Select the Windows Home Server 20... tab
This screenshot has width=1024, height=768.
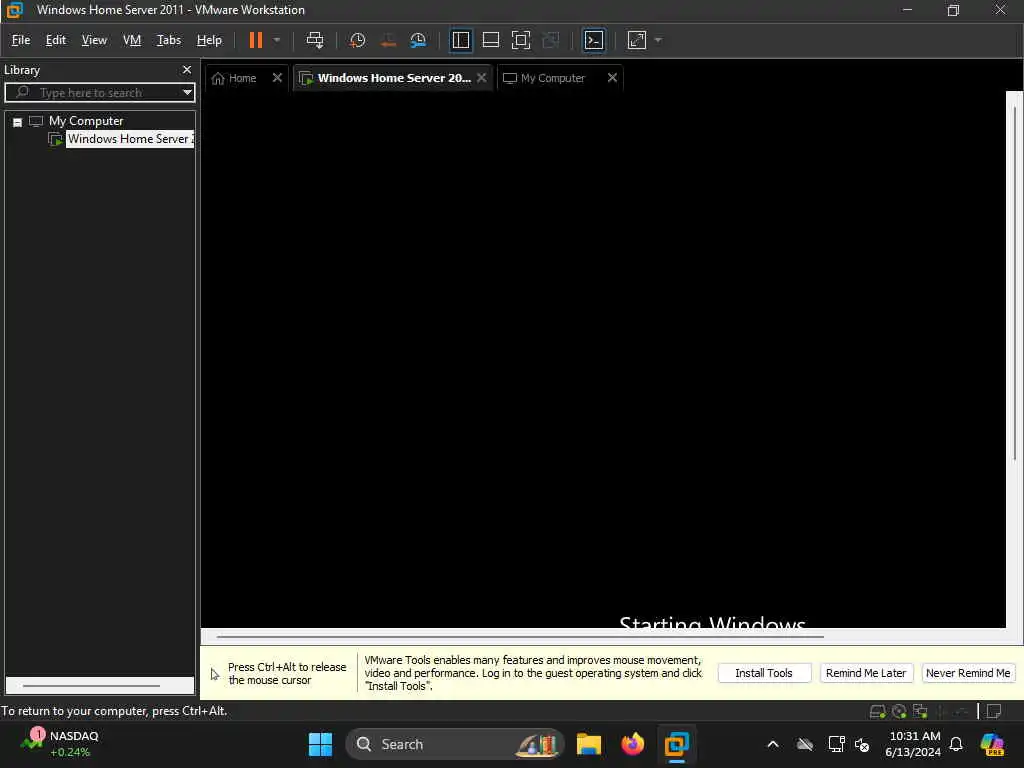[x=394, y=78]
